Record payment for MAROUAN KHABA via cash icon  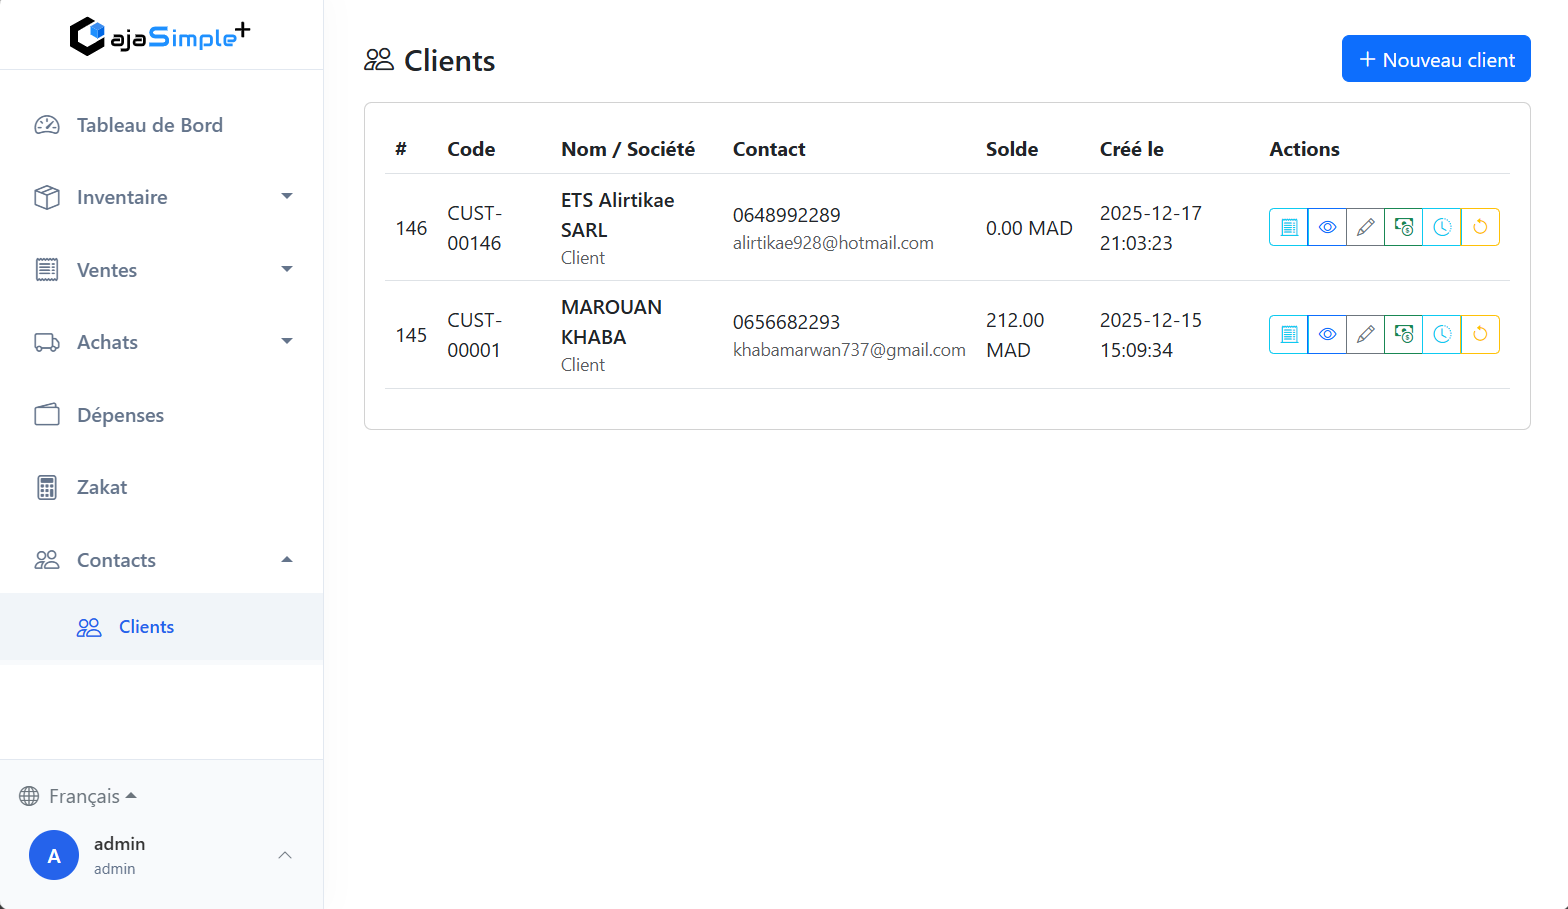pyautogui.click(x=1404, y=334)
